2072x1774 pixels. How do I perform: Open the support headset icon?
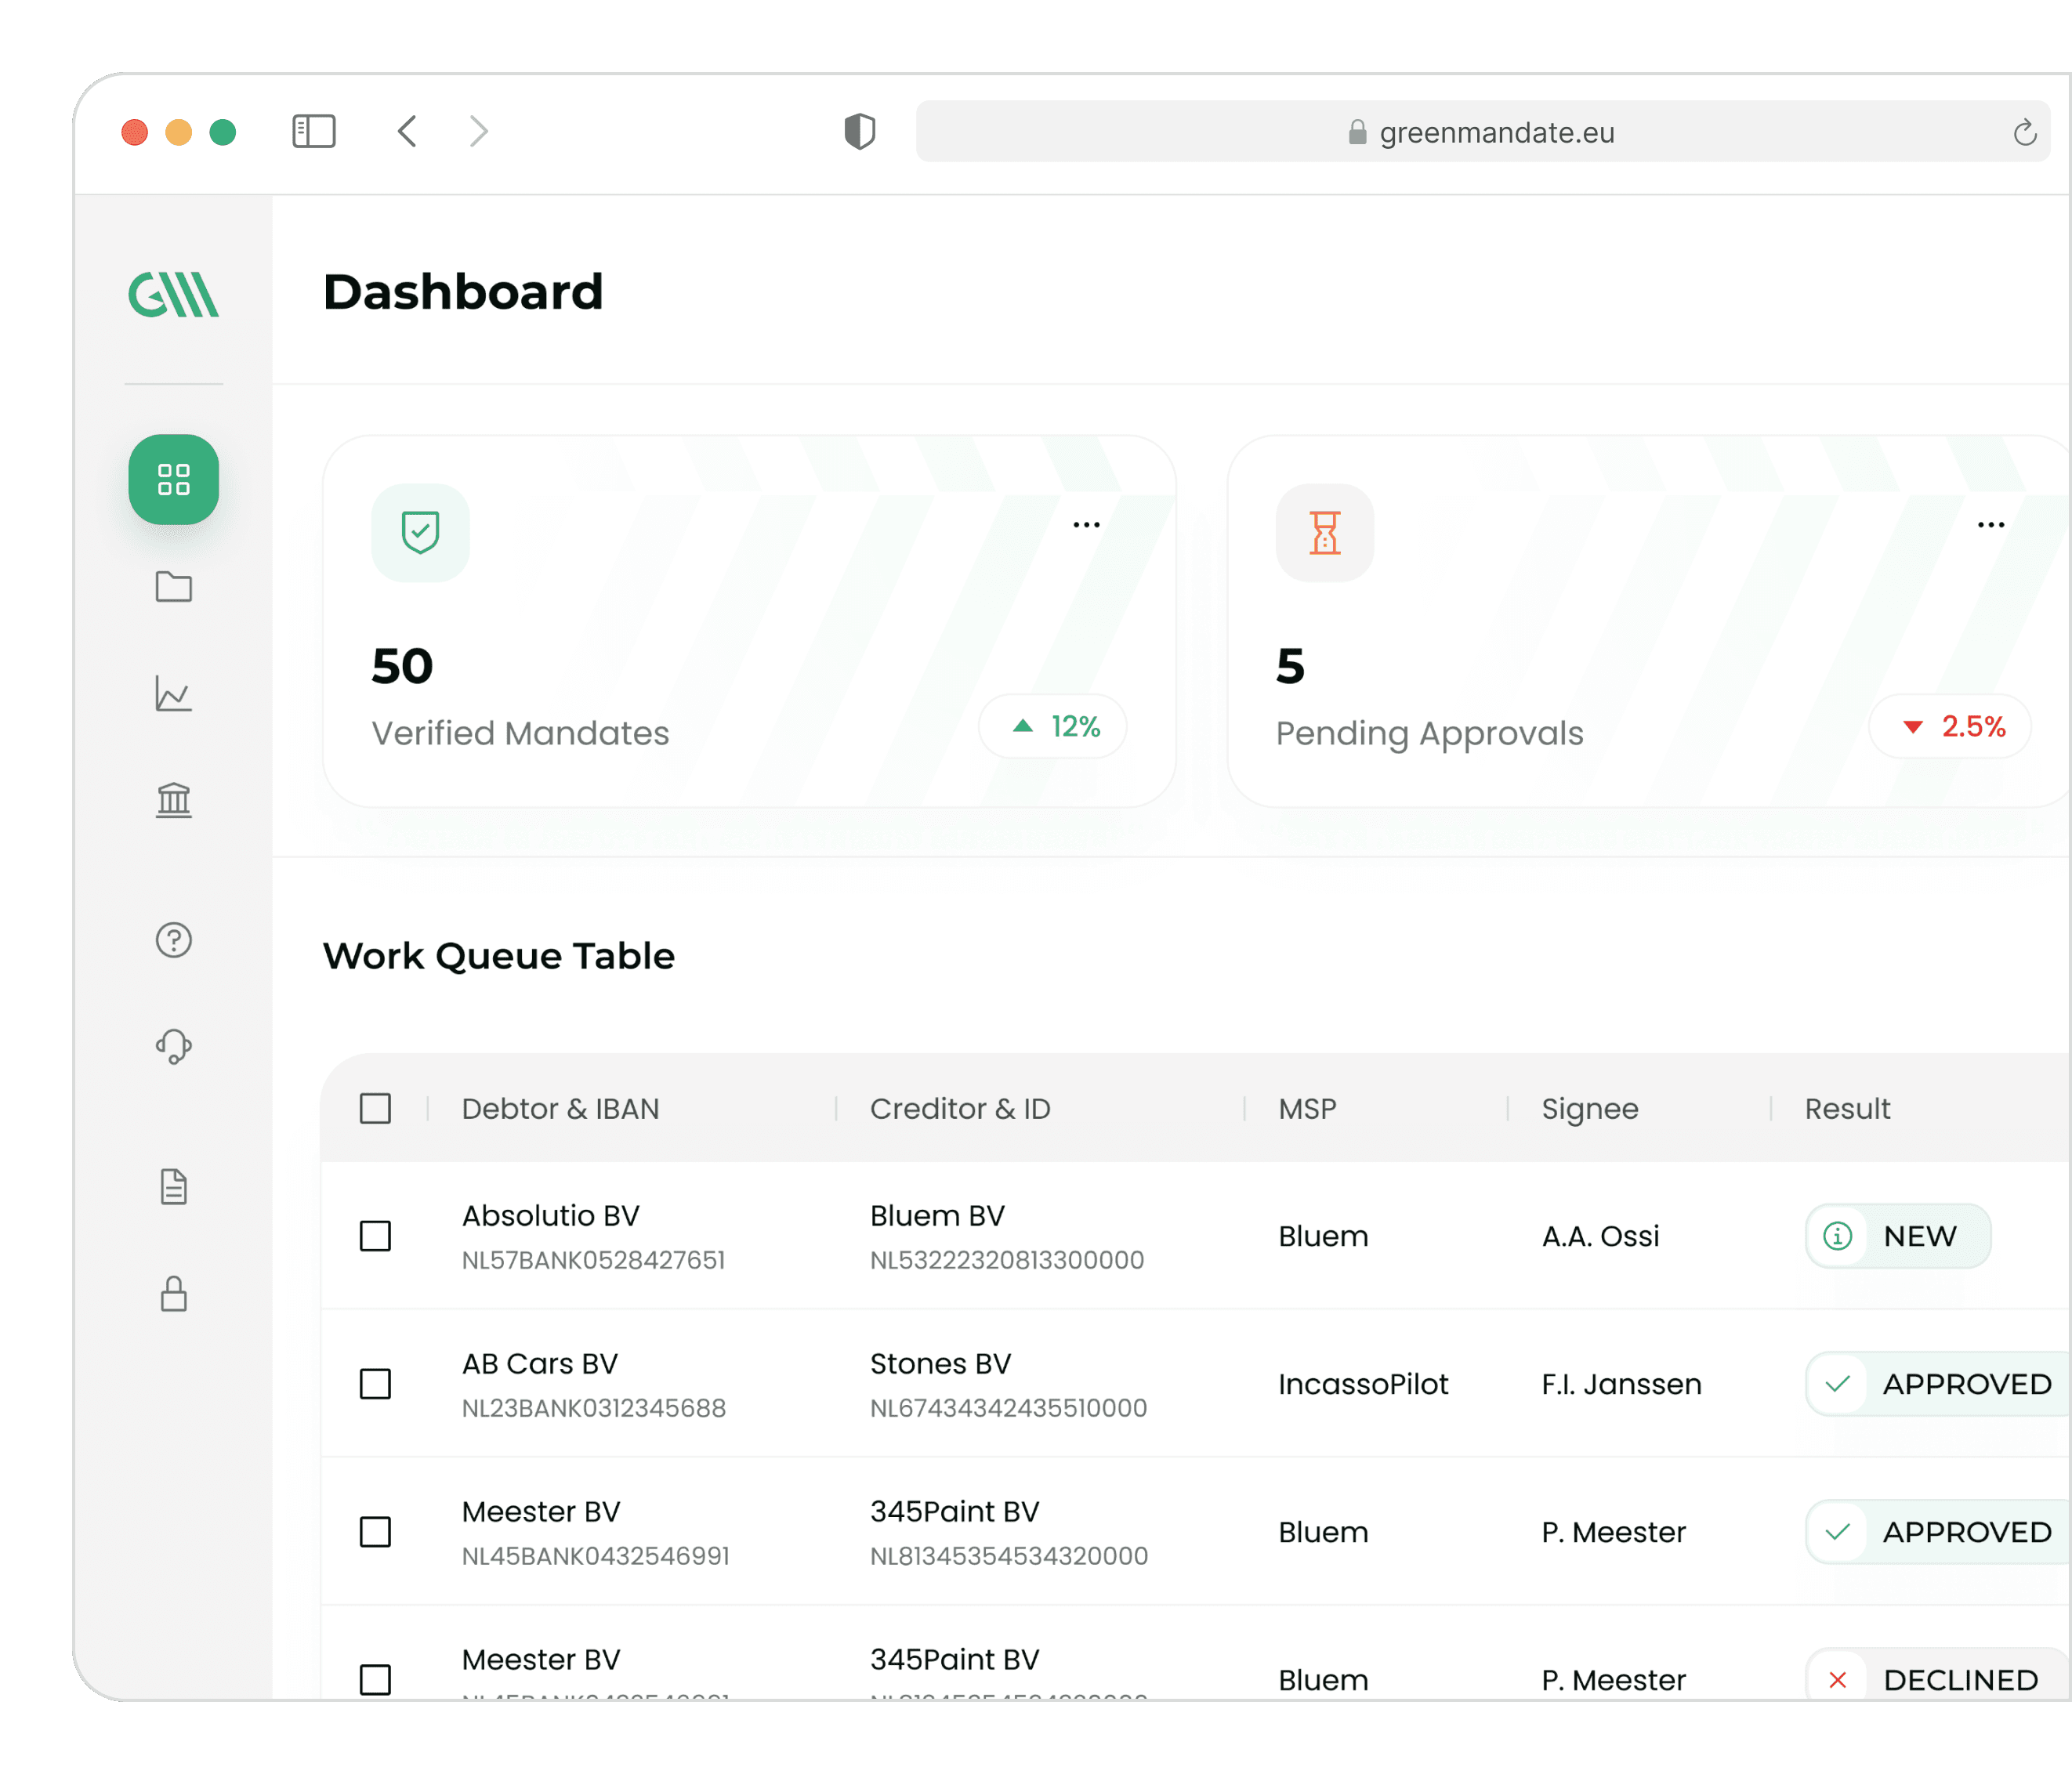173,1046
